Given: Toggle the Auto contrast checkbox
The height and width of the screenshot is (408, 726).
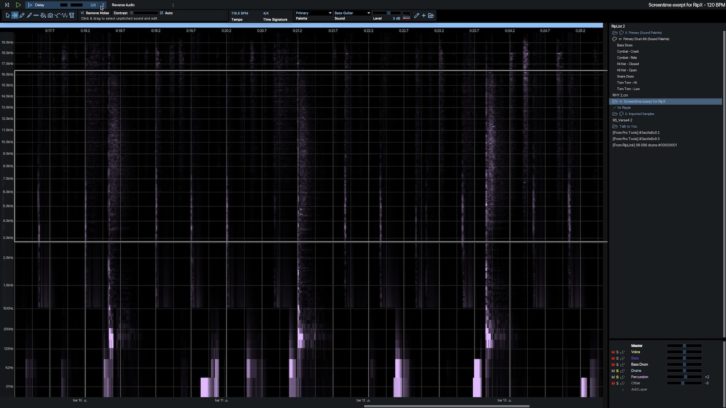Looking at the screenshot, I should point(162,13).
